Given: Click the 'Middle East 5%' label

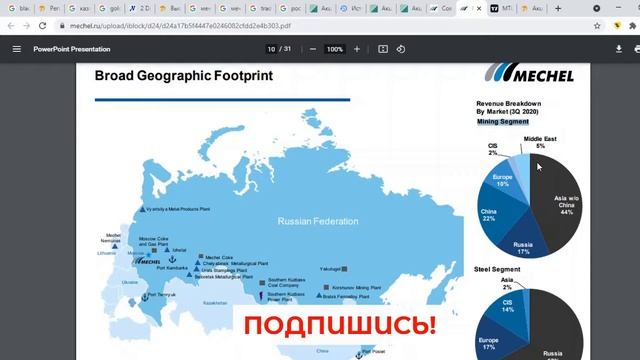Looking at the screenshot, I should coord(540,142).
